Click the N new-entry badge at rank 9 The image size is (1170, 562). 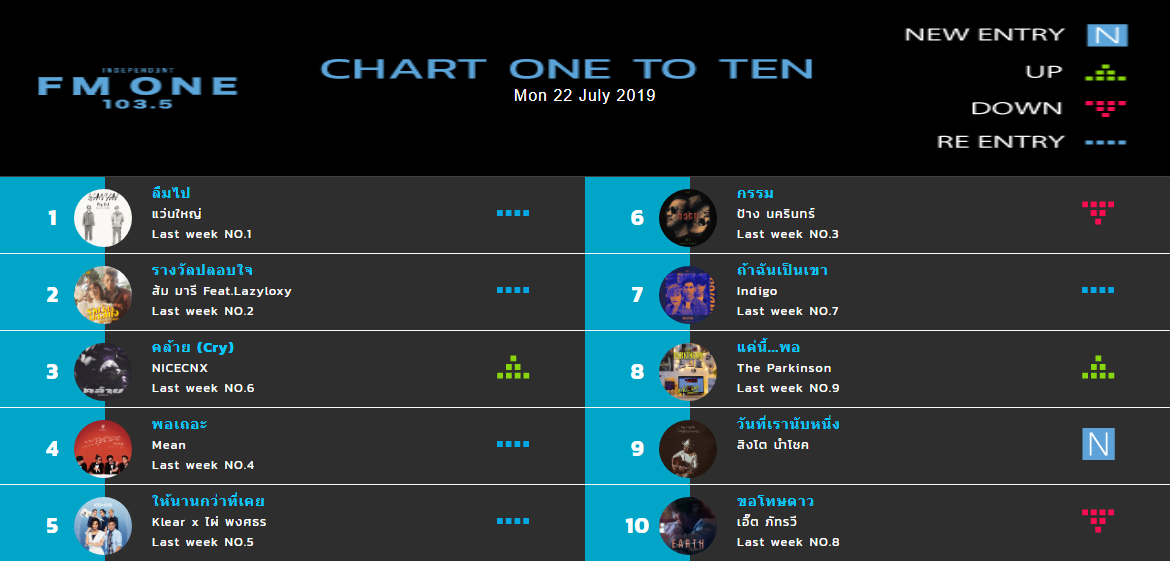pyautogui.click(x=1098, y=444)
